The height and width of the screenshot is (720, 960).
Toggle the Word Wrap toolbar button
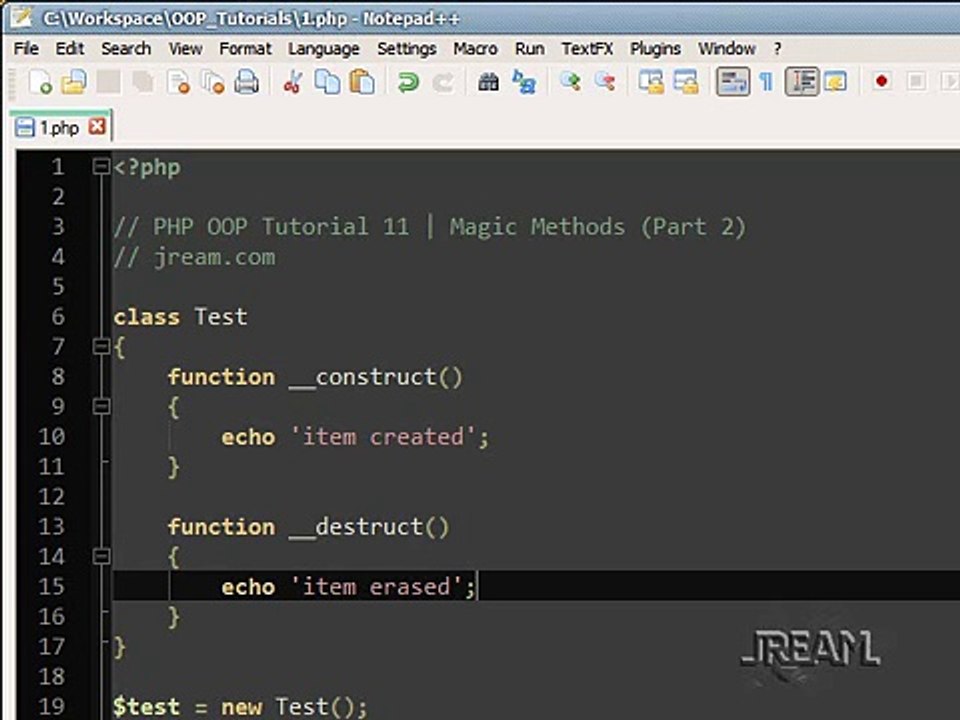pos(733,81)
